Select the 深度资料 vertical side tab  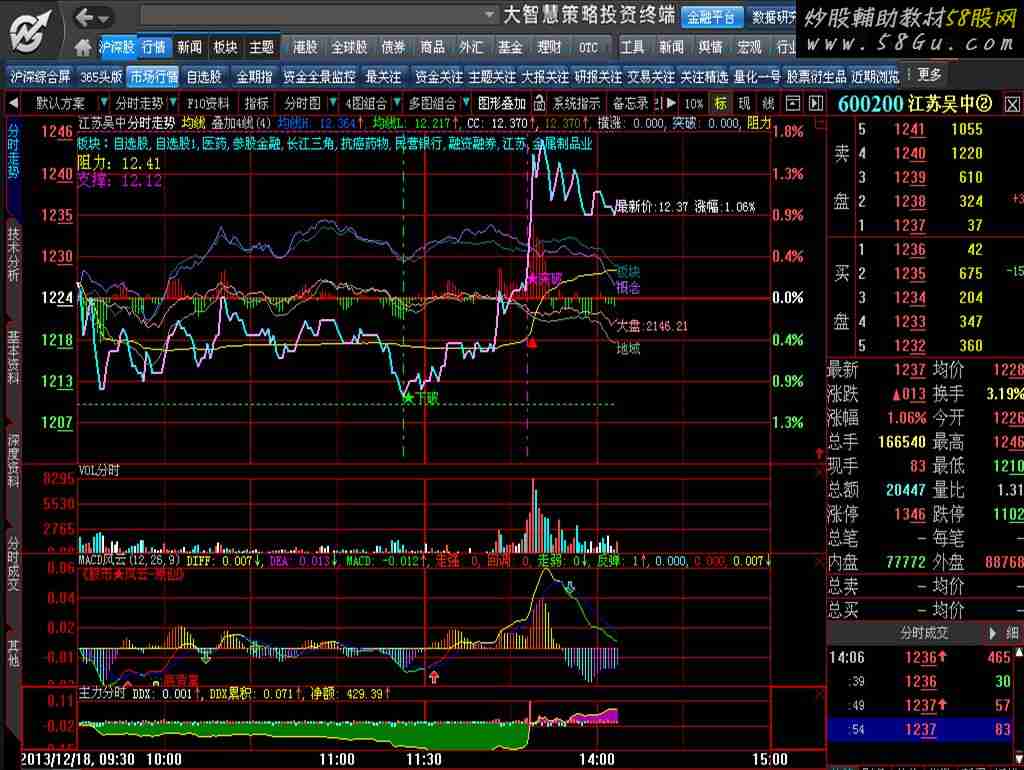pos(14,460)
